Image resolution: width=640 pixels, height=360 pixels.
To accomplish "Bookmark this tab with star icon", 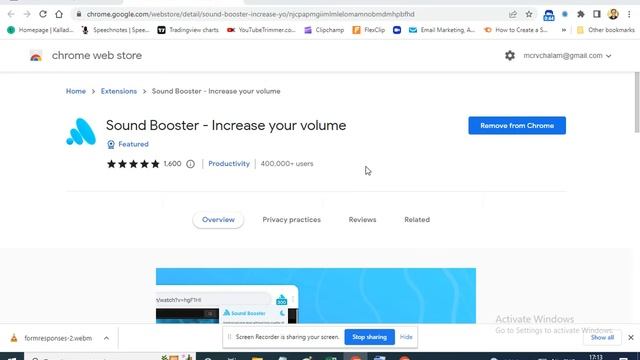I will [529, 14].
